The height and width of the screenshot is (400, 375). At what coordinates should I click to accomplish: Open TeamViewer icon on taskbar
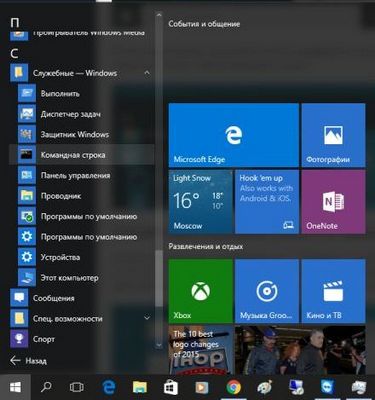click(327, 387)
